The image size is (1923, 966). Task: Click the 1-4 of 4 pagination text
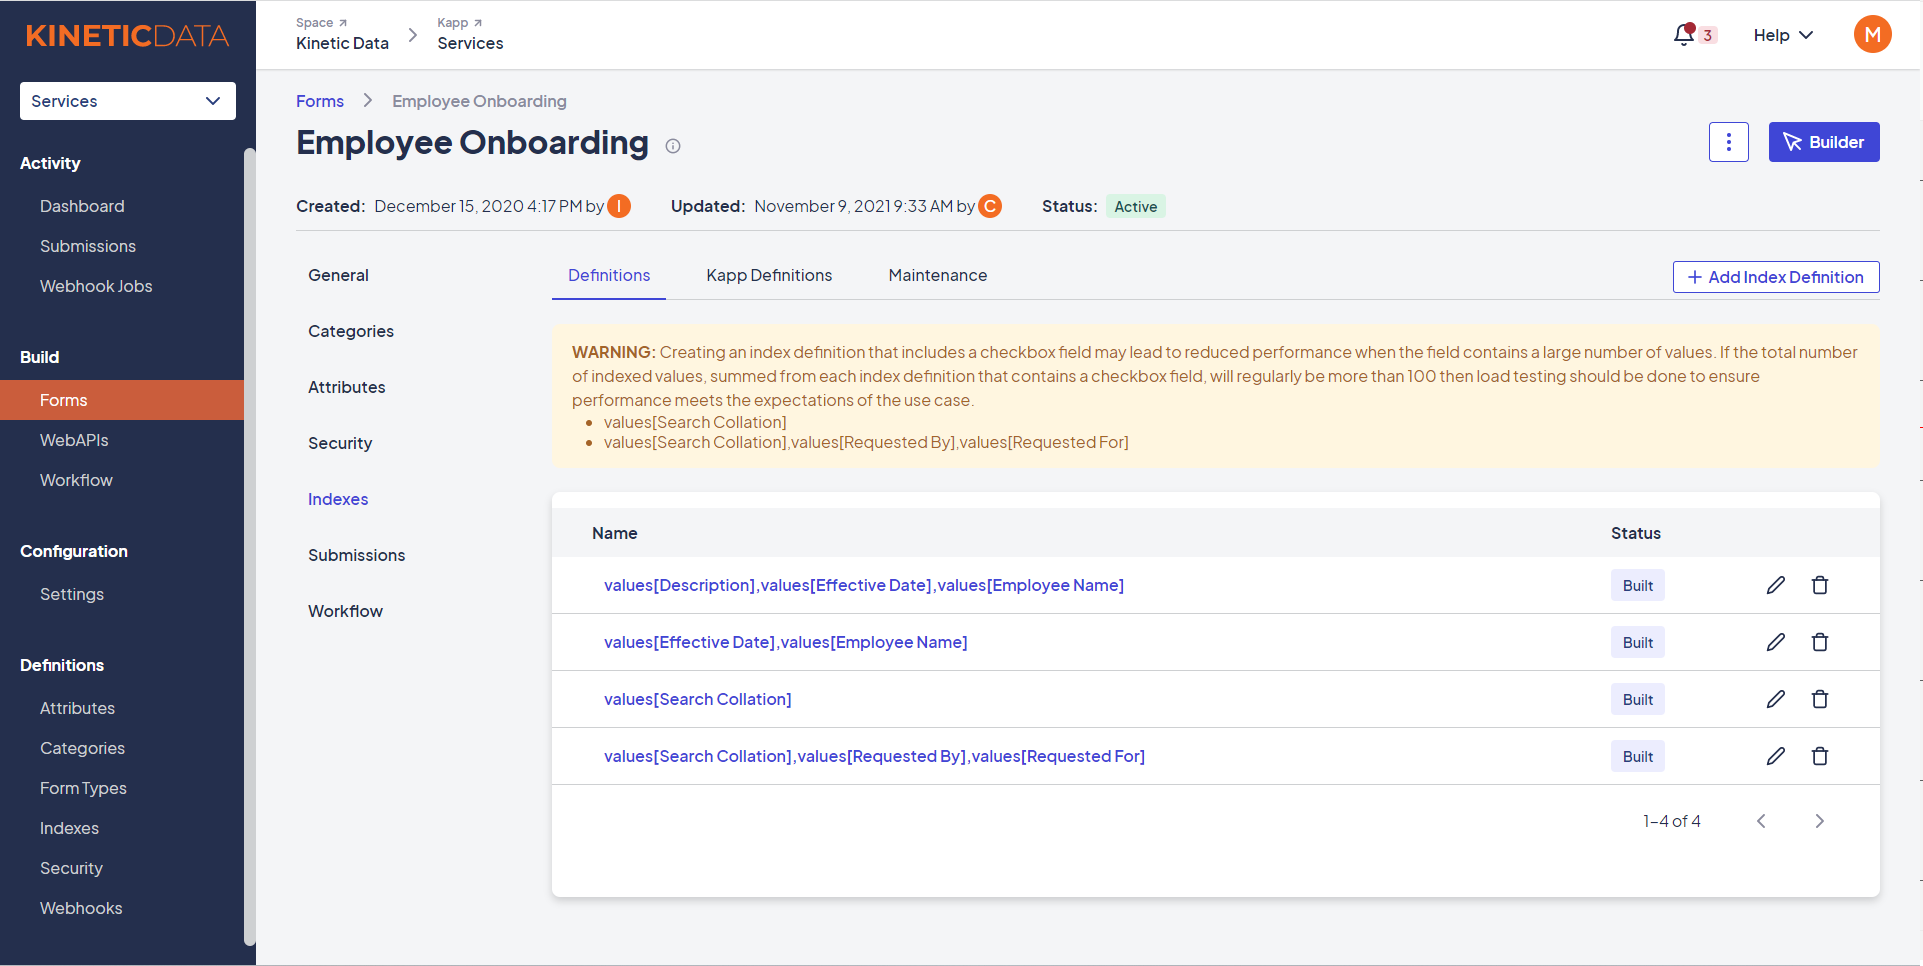[1672, 821]
